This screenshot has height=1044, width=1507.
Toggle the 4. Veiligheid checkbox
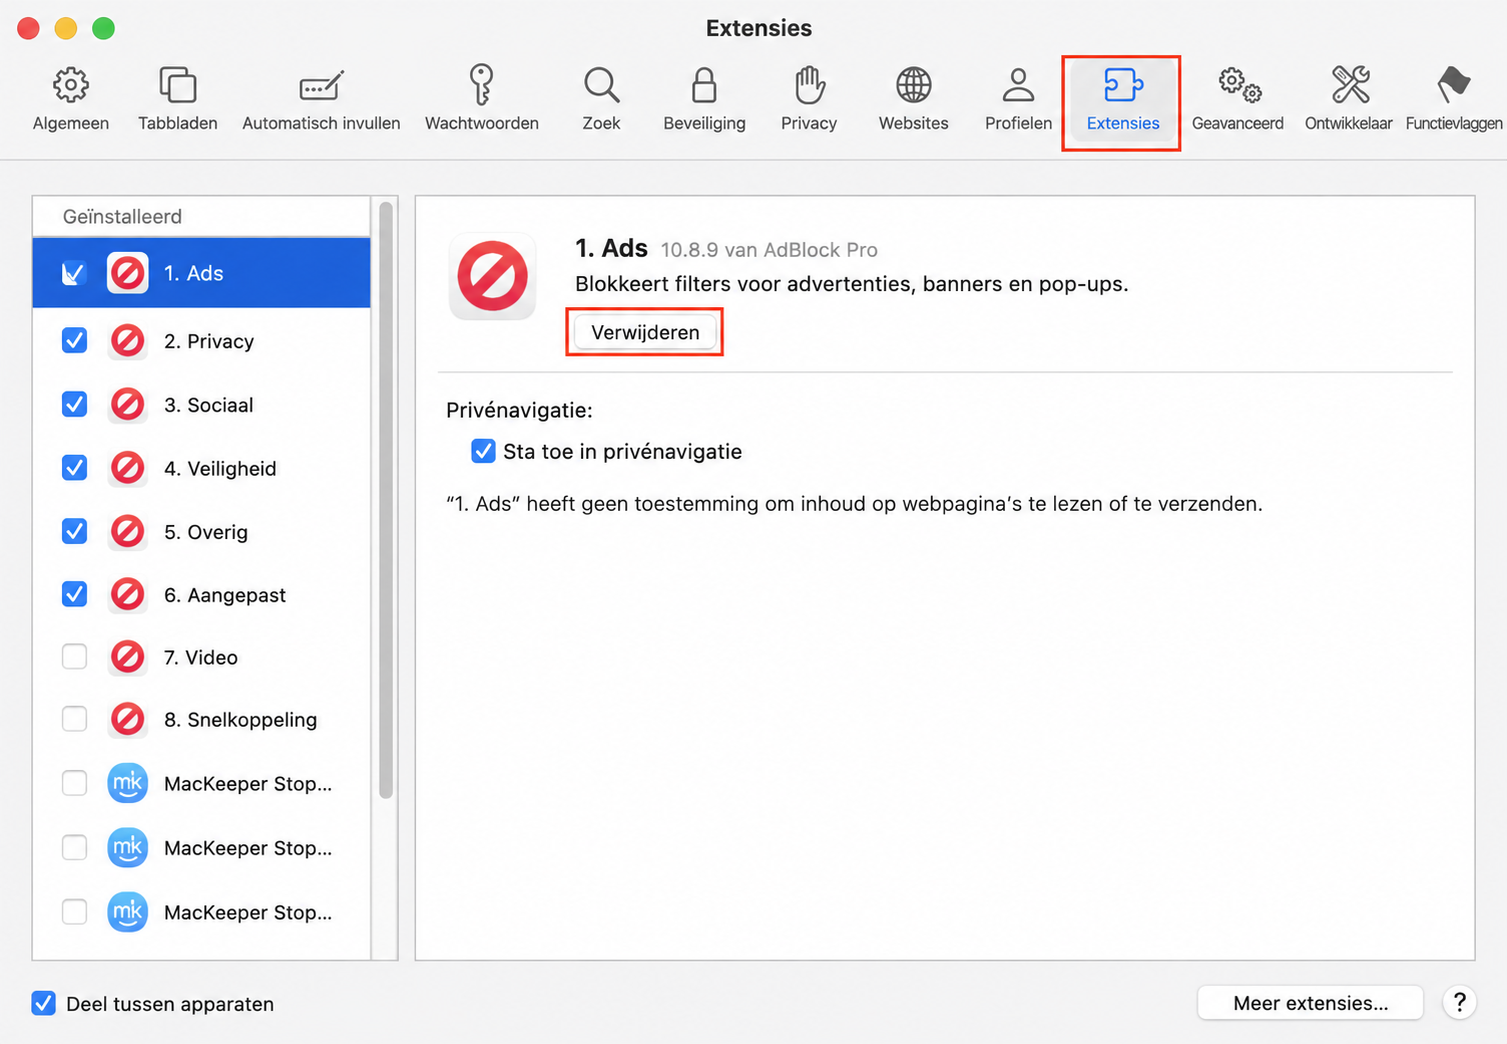pyautogui.click(x=74, y=468)
